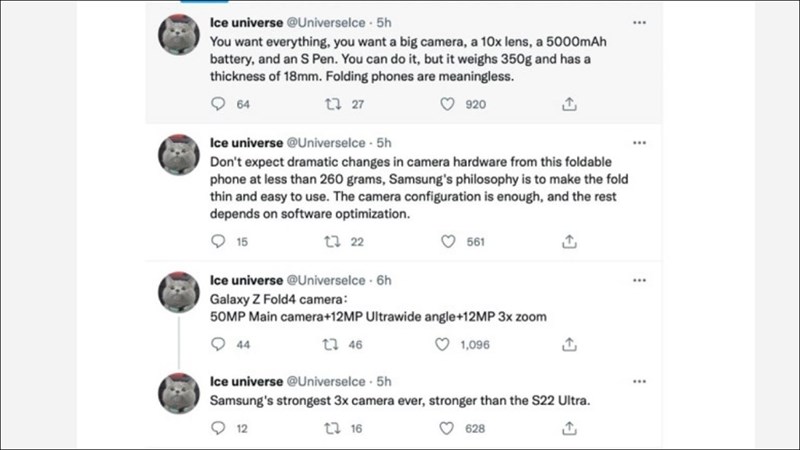Share the strongest 3x camera tweet
This screenshot has width=800, height=450.
coord(569,429)
